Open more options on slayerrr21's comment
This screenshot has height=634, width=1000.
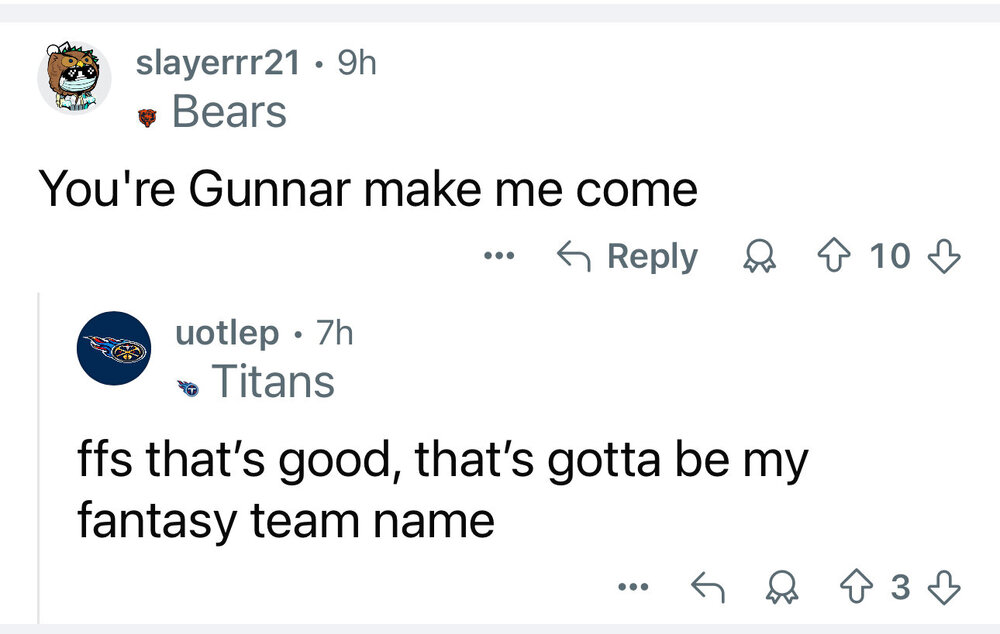coord(494,257)
